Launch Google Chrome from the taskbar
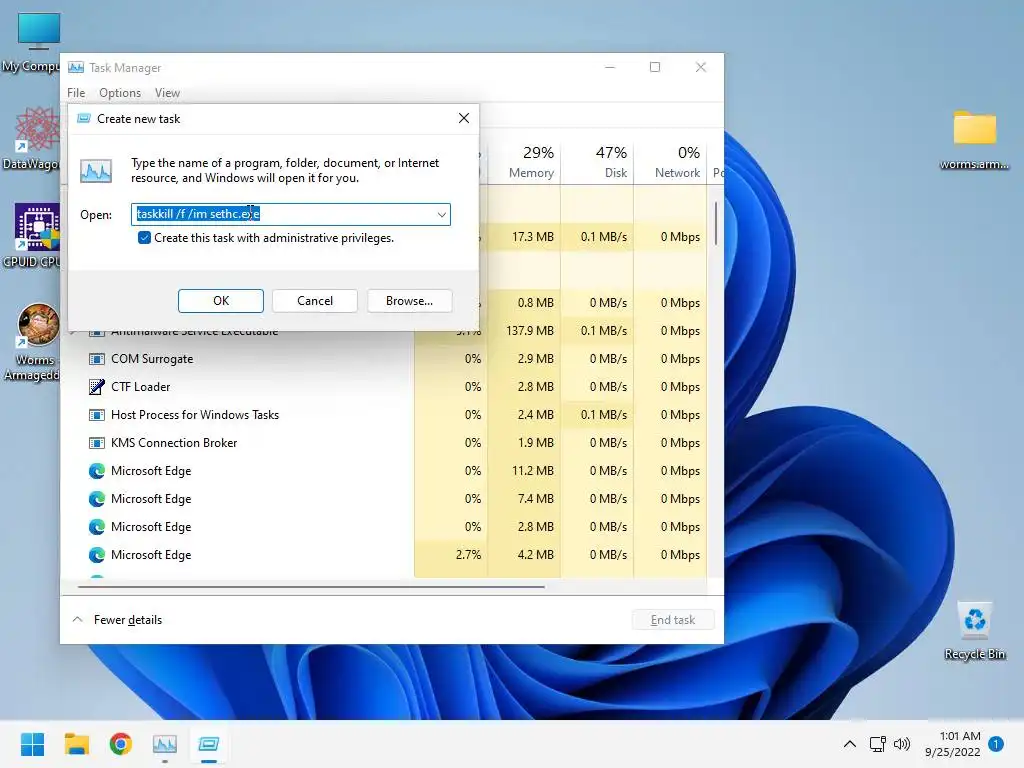The width and height of the screenshot is (1024, 768). point(121,744)
